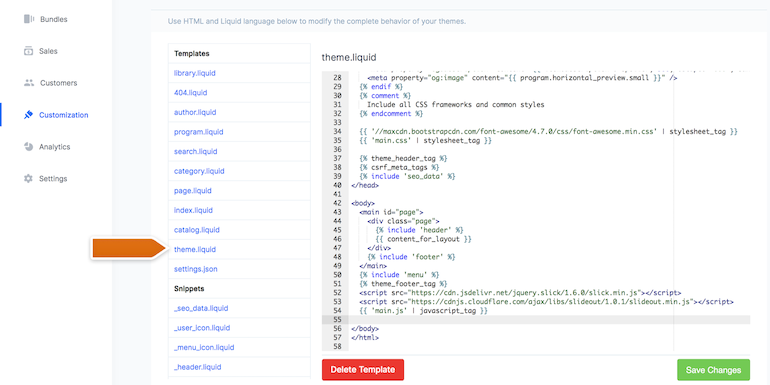Open the _menu_icon.liquid snippet
The width and height of the screenshot is (770, 385).
click(204, 347)
